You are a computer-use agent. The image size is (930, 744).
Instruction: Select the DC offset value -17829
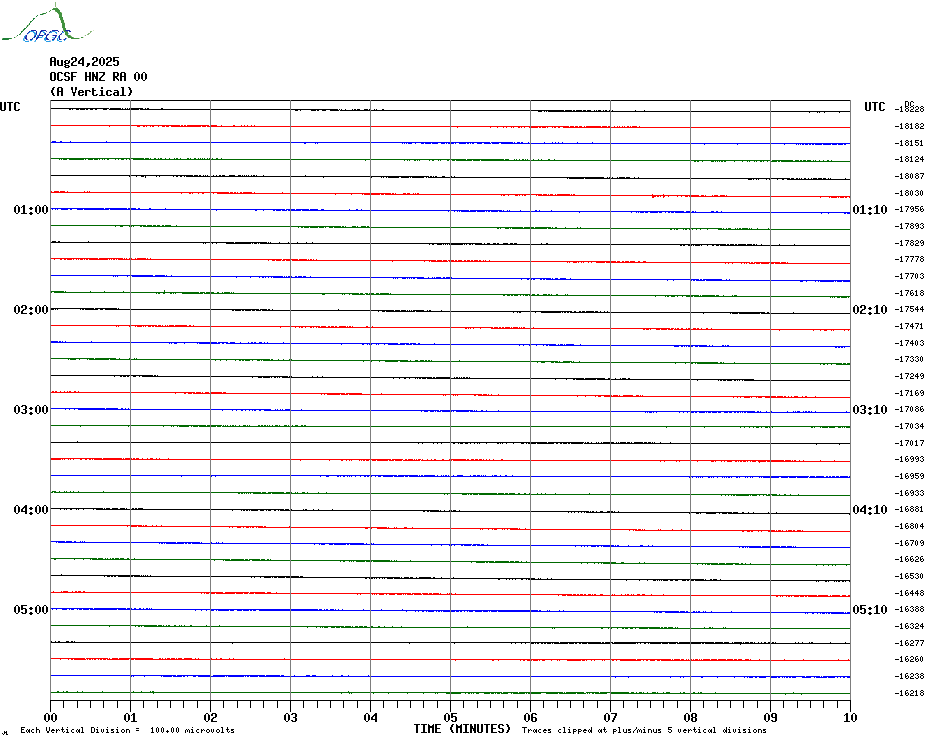[909, 243]
